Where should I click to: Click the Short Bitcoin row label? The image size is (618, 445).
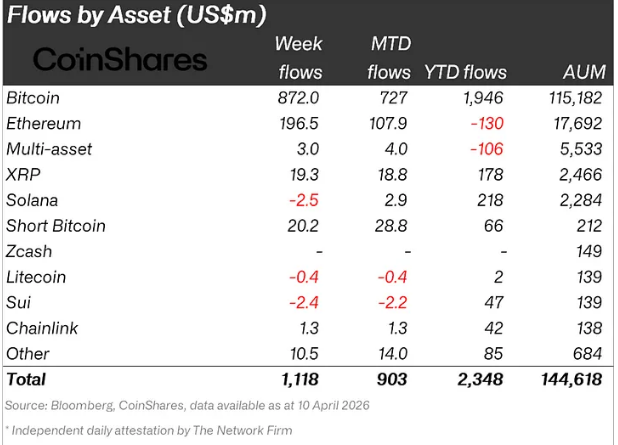point(53,226)
